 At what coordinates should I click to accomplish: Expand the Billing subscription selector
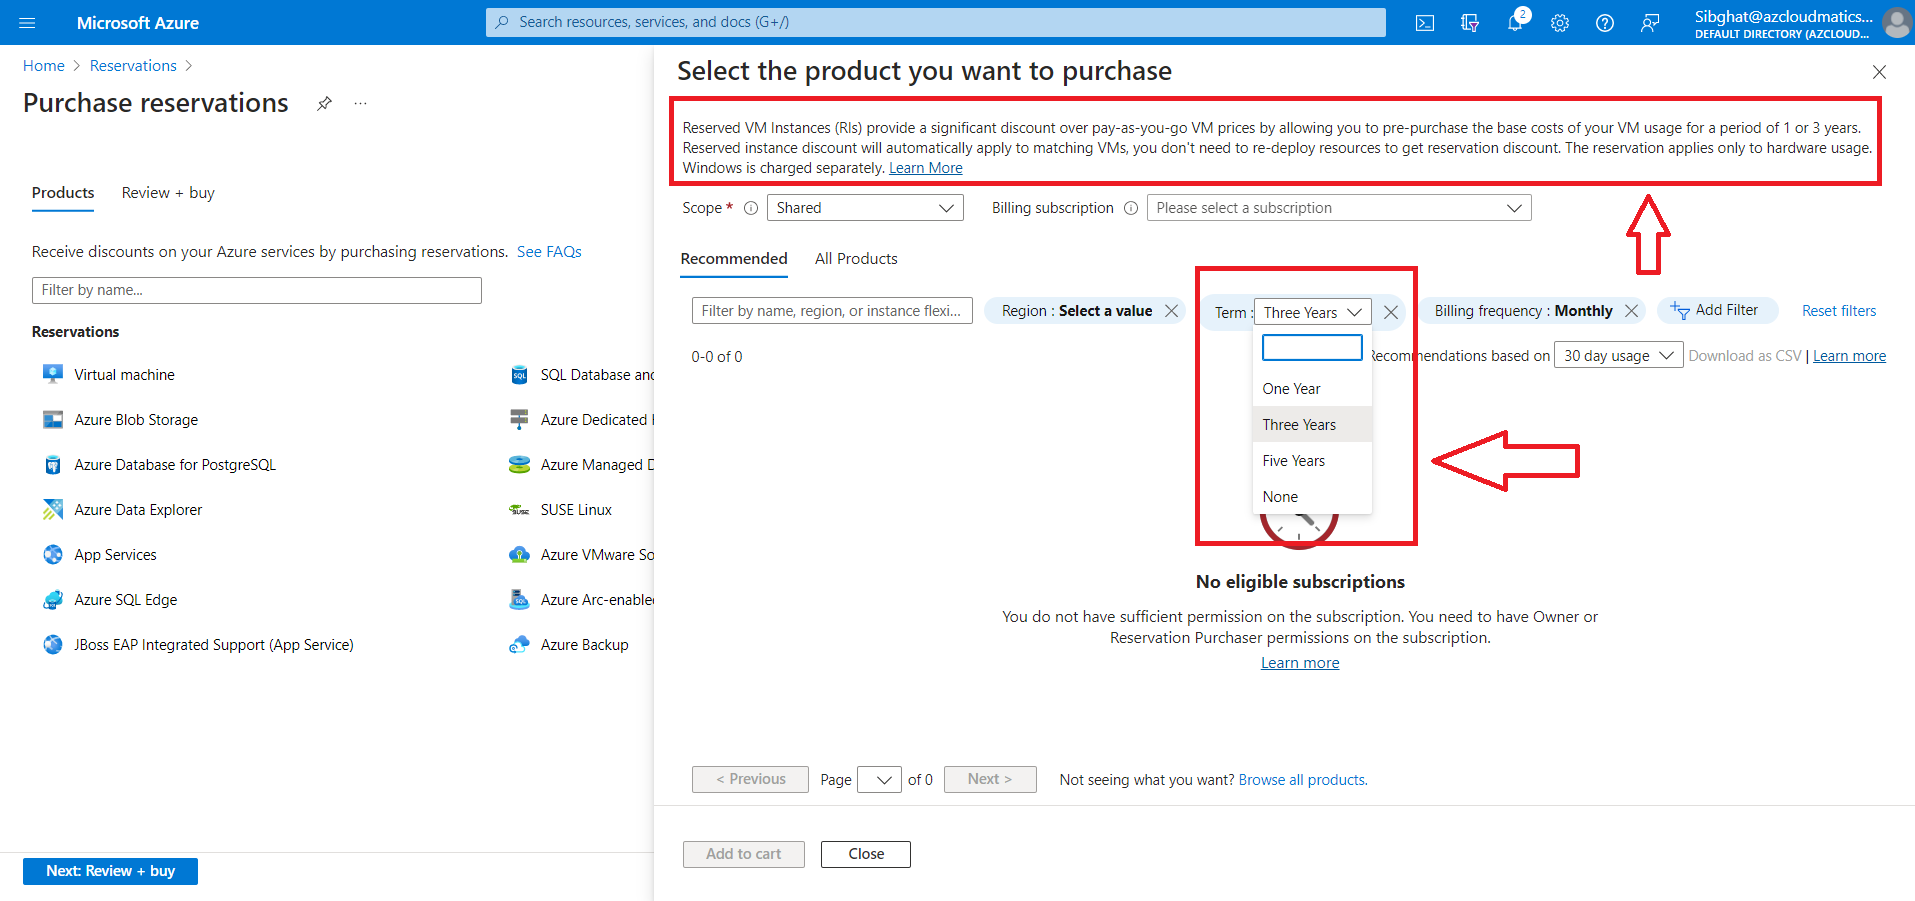pyautogui.click(x=1337, y=207)
